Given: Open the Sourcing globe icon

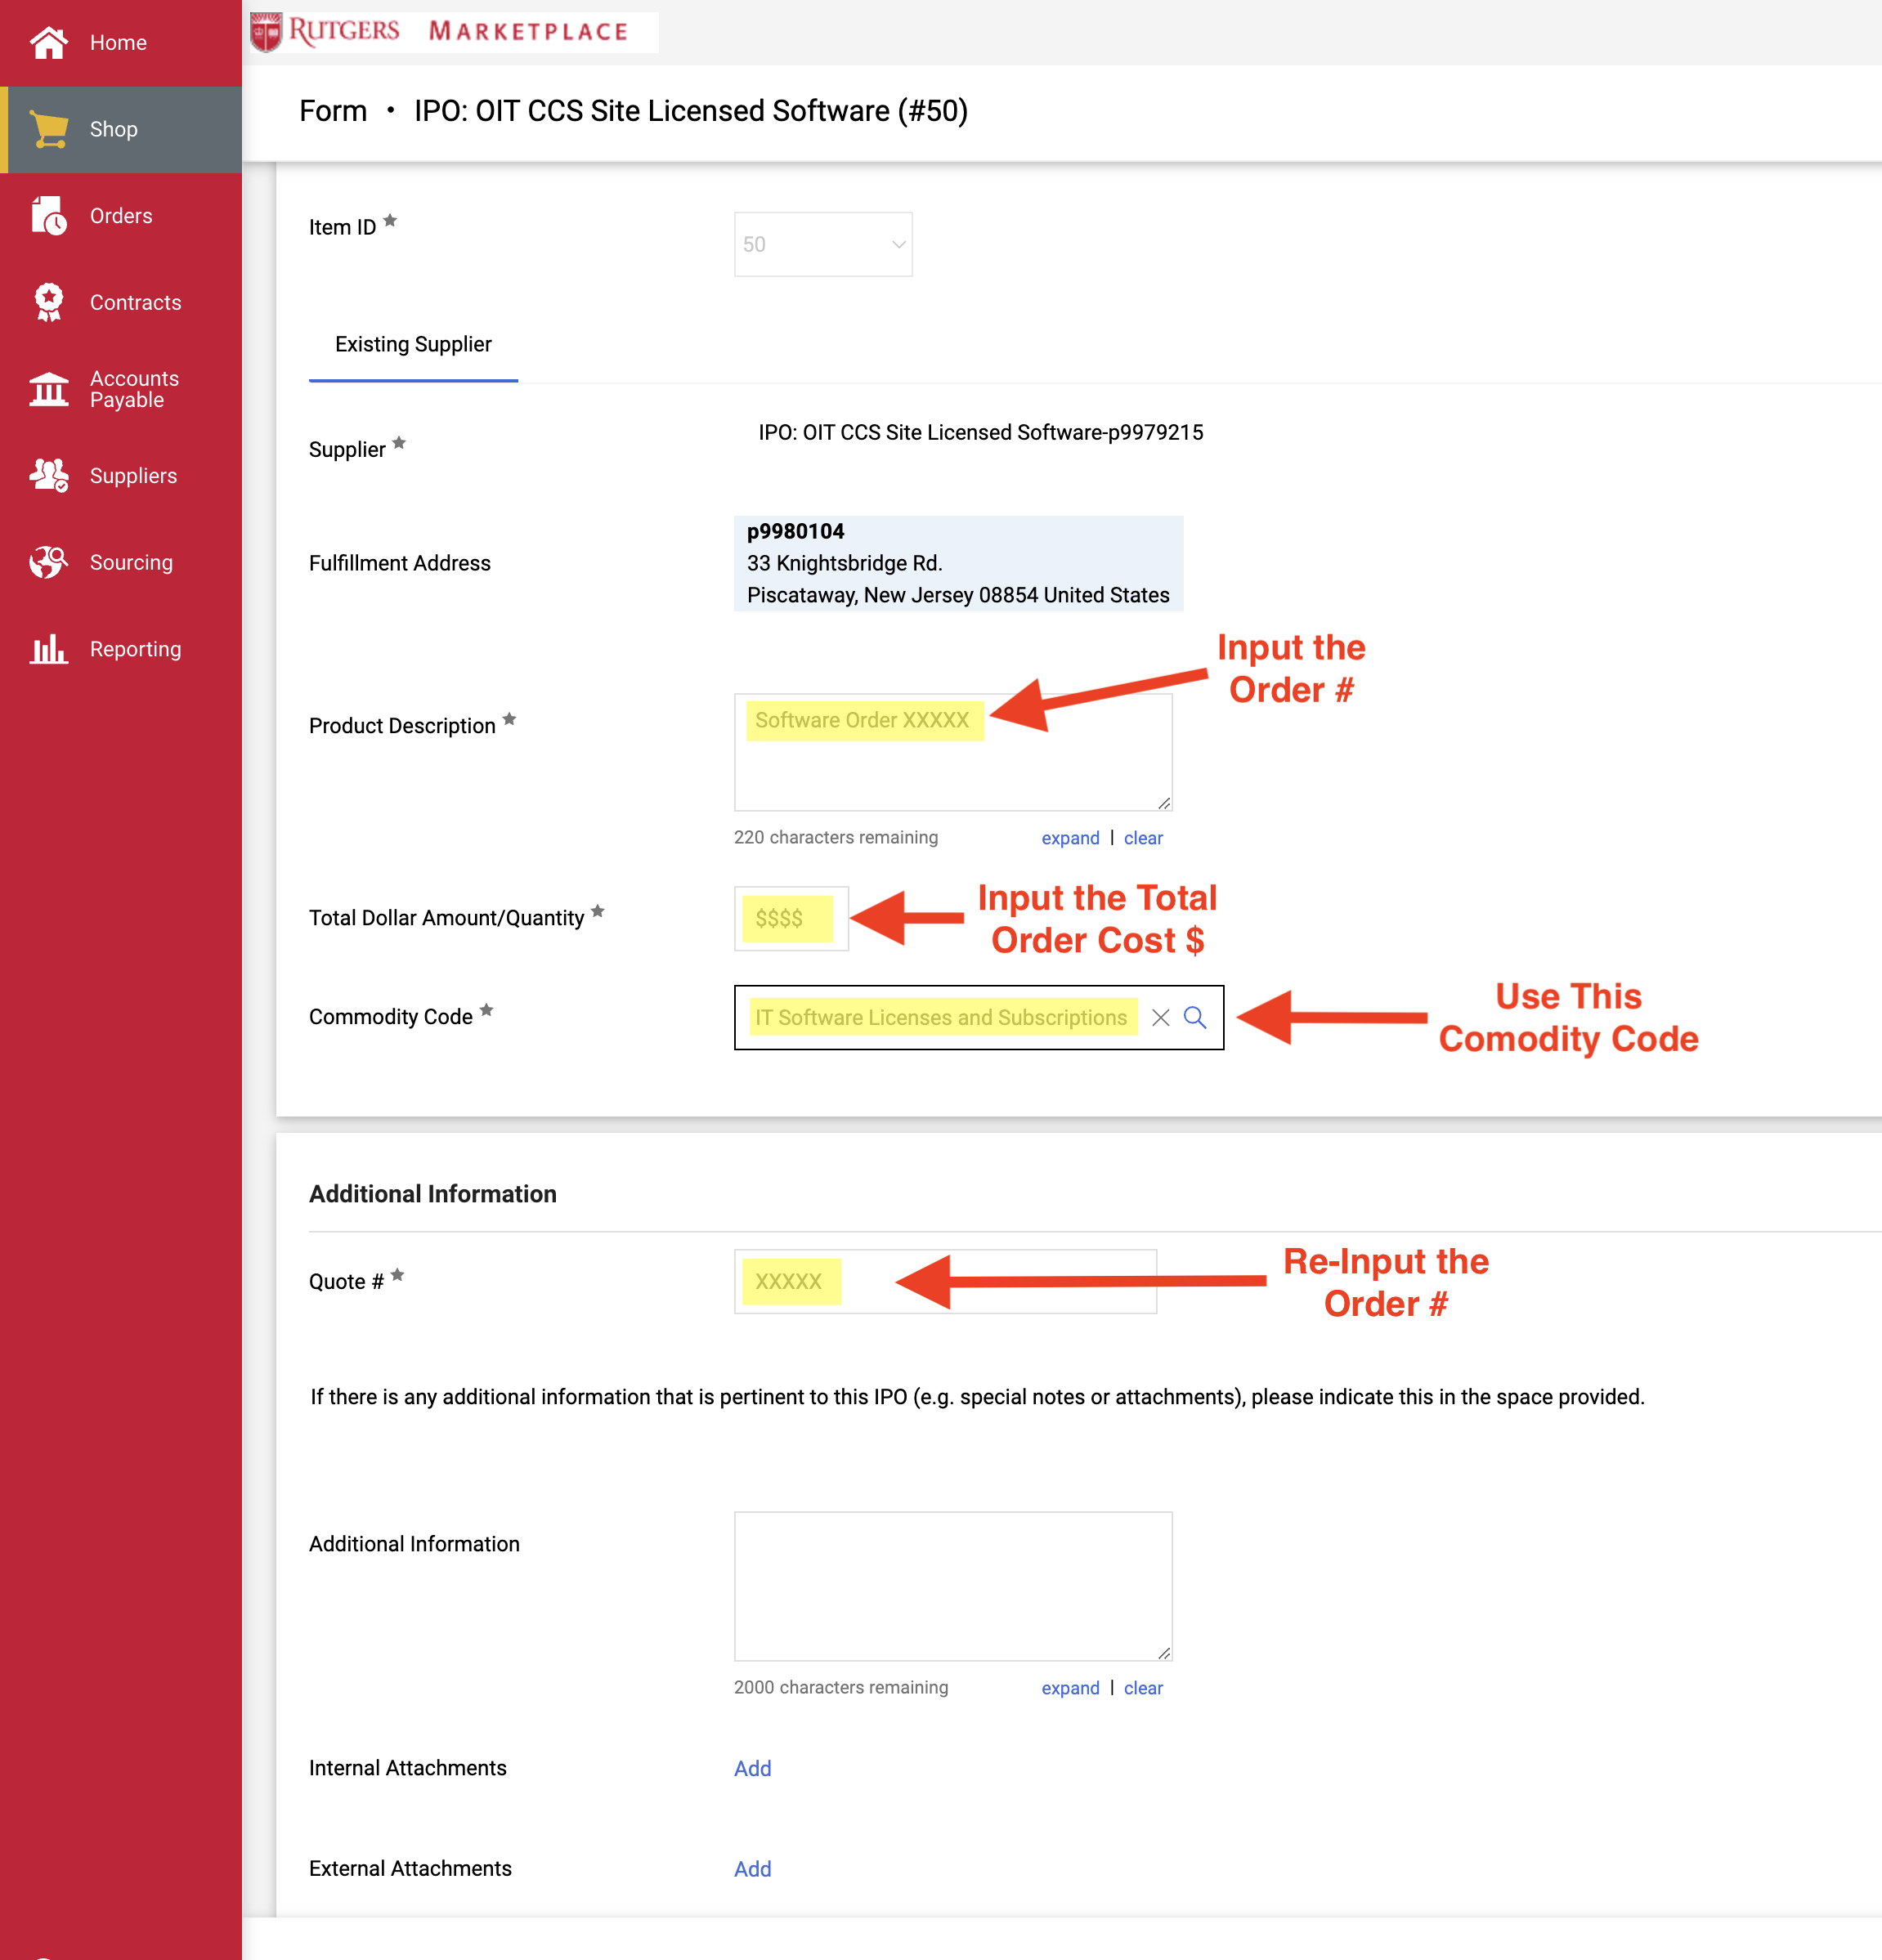Looking at the screenshot, I should pos(48,562).
